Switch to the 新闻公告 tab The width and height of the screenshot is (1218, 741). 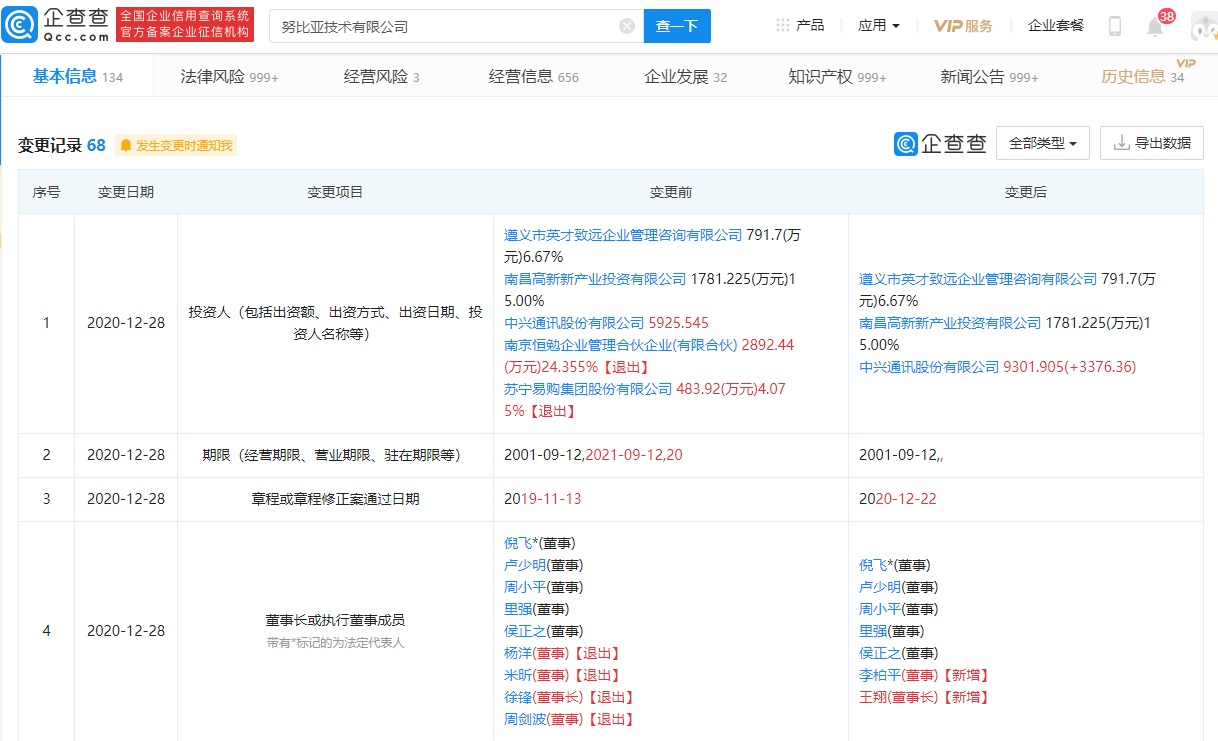point(989,76)
